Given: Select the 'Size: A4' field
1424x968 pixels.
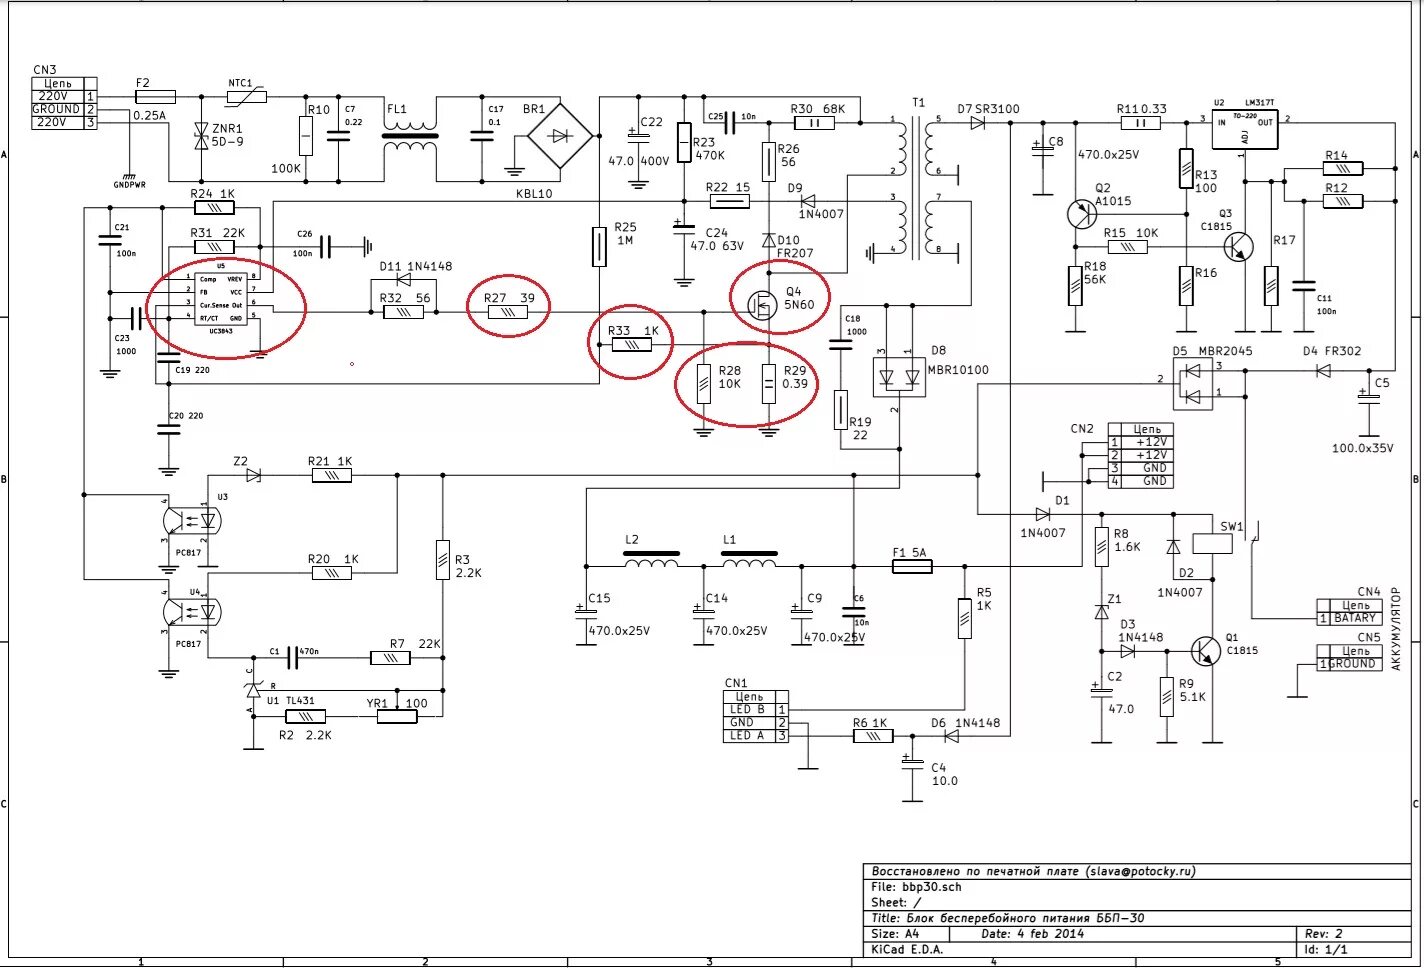Looking at the screenshot, I should click(895, 933).
